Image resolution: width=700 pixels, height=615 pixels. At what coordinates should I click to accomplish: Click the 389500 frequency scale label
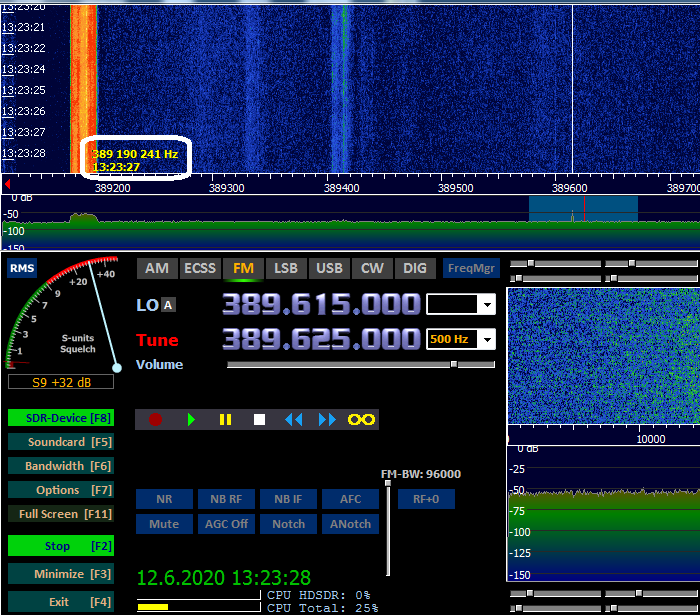(455, 188)
